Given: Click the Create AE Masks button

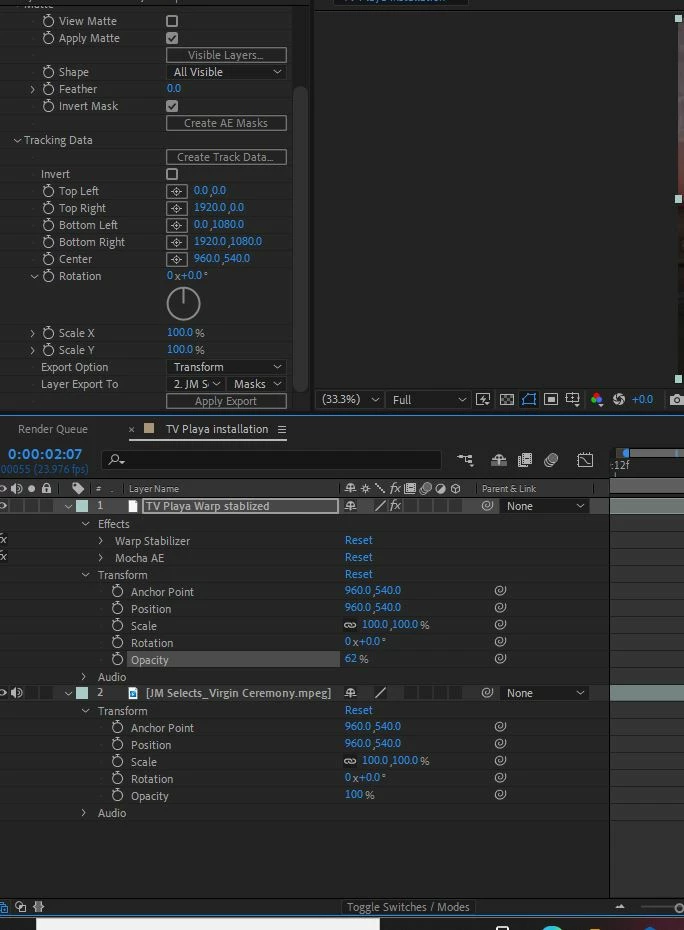Looking at the screenshot, I should click(x=227, y=123).
